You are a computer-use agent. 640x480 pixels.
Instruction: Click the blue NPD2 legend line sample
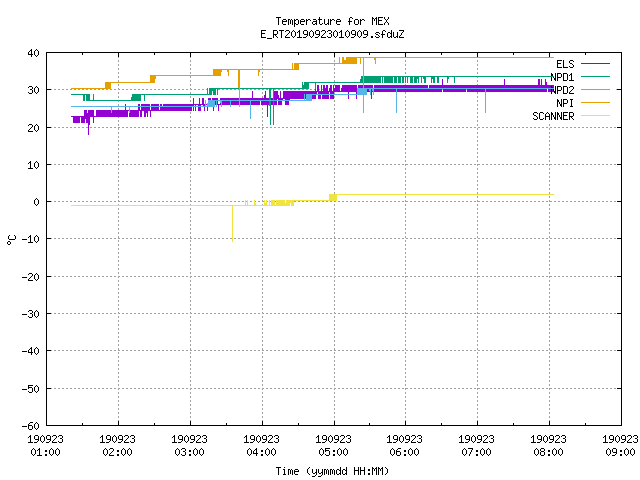[595, 89]
